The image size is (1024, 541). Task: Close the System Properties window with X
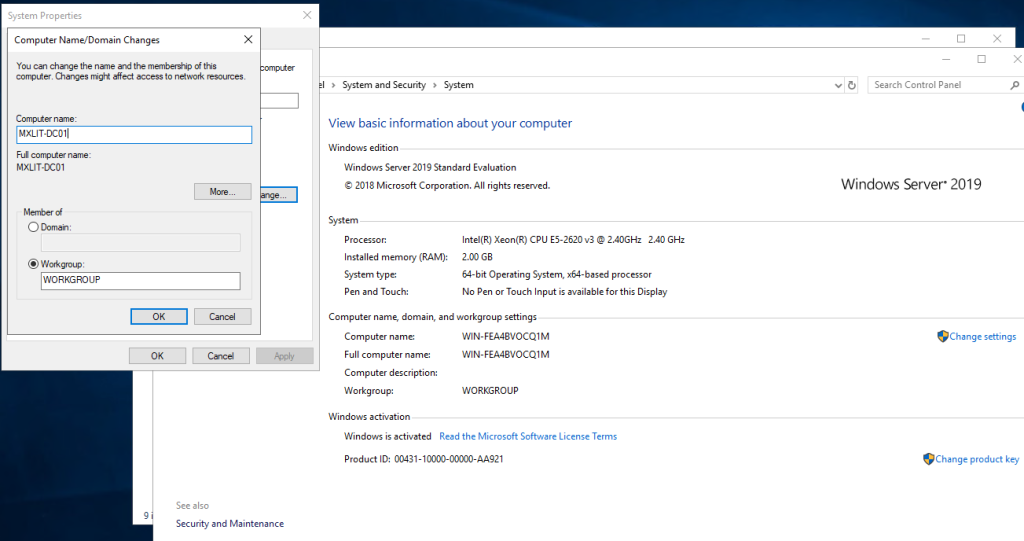tap(306, 16)
